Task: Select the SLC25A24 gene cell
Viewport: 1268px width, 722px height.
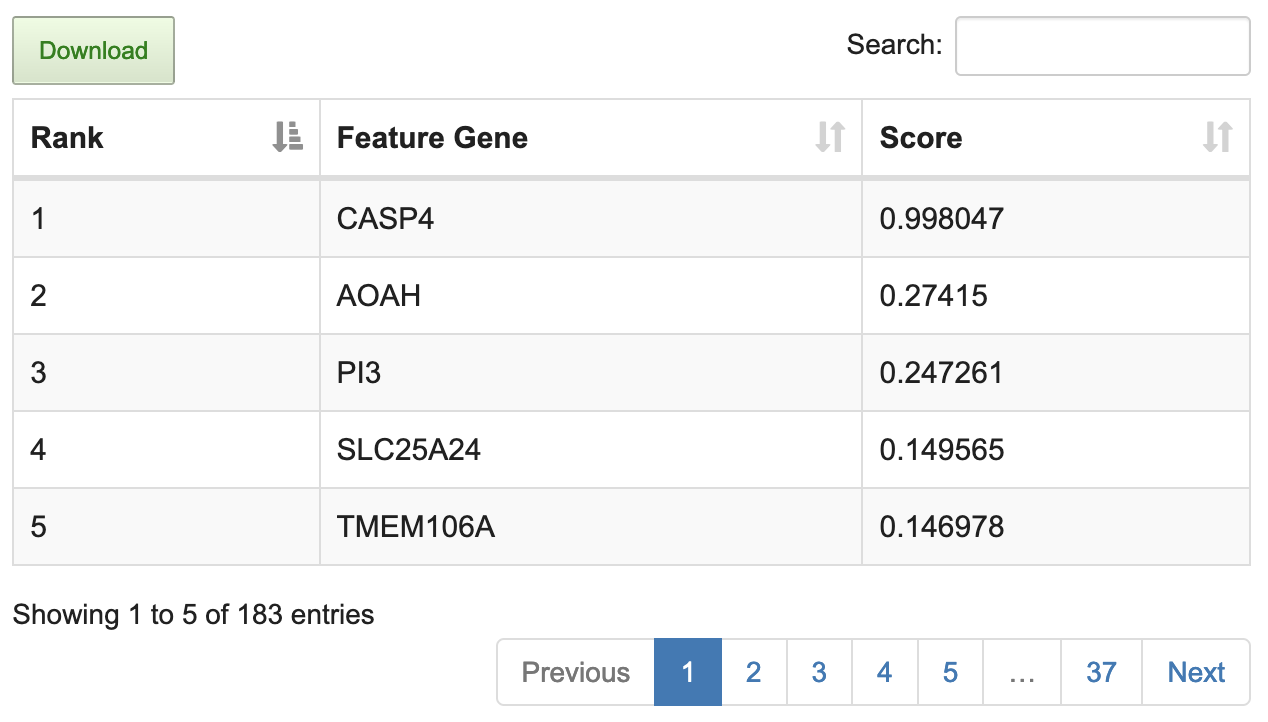Action: click(x=409, y=450)
